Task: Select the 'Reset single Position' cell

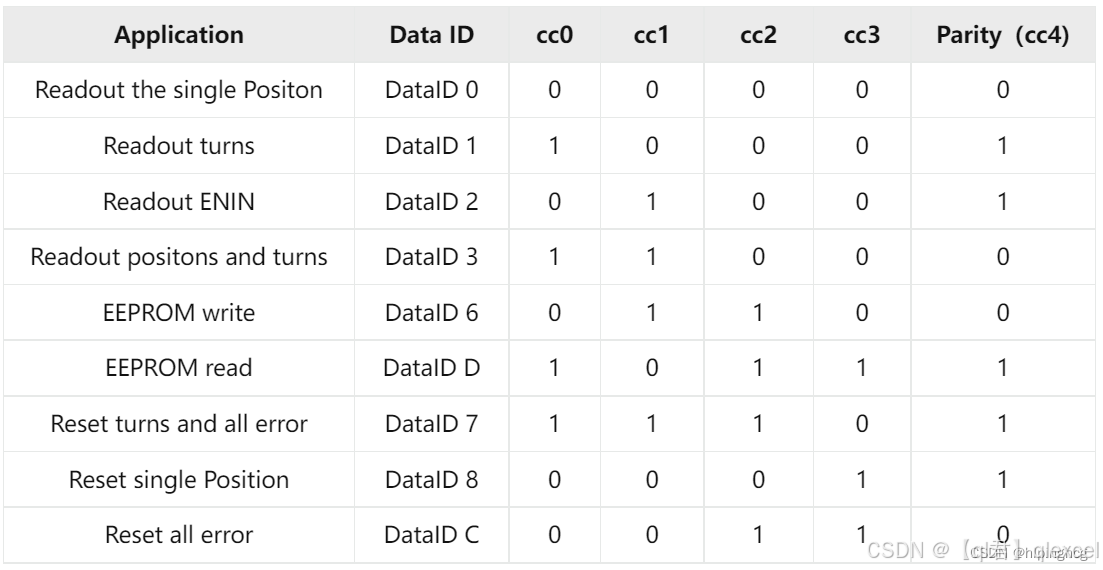Action: point(179,480)
